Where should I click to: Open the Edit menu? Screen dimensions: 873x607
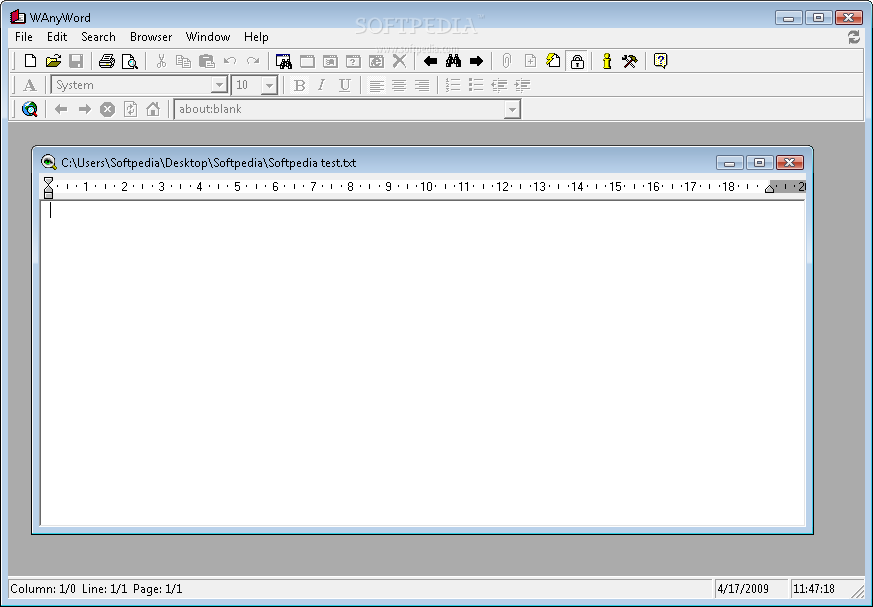pyautogui.click(x=57, y=37)
